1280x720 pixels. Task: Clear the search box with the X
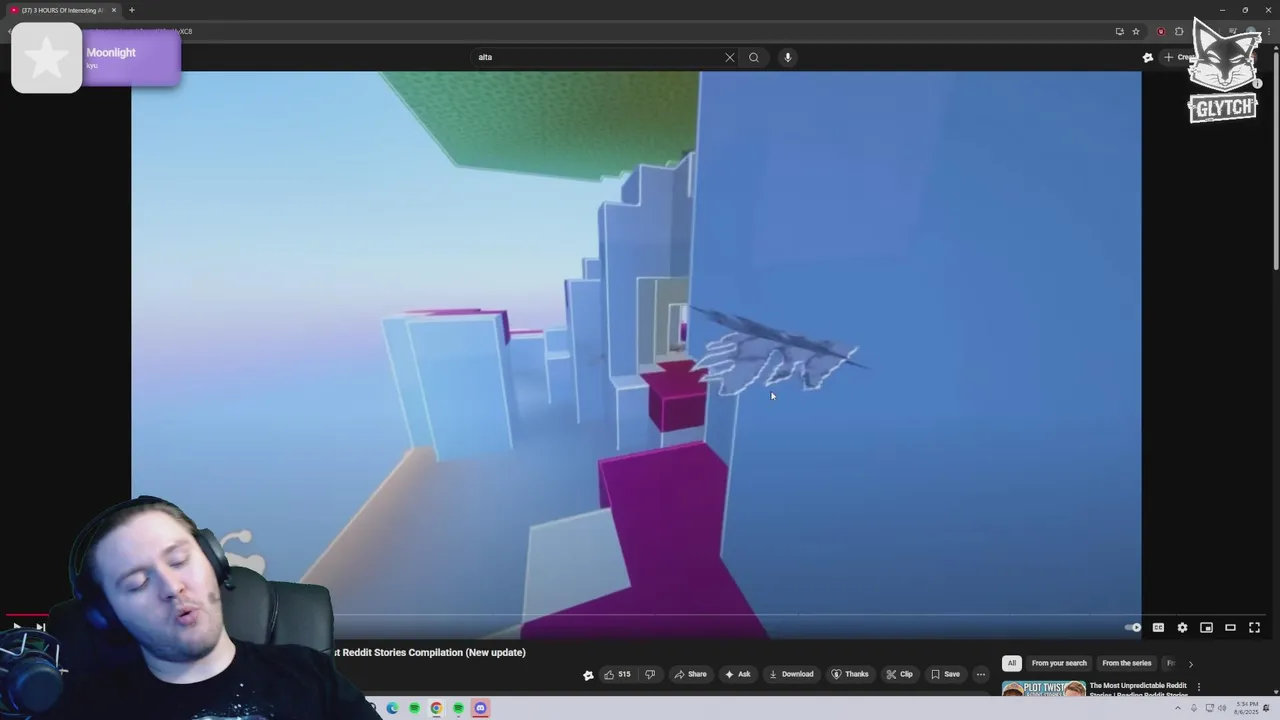730,57
